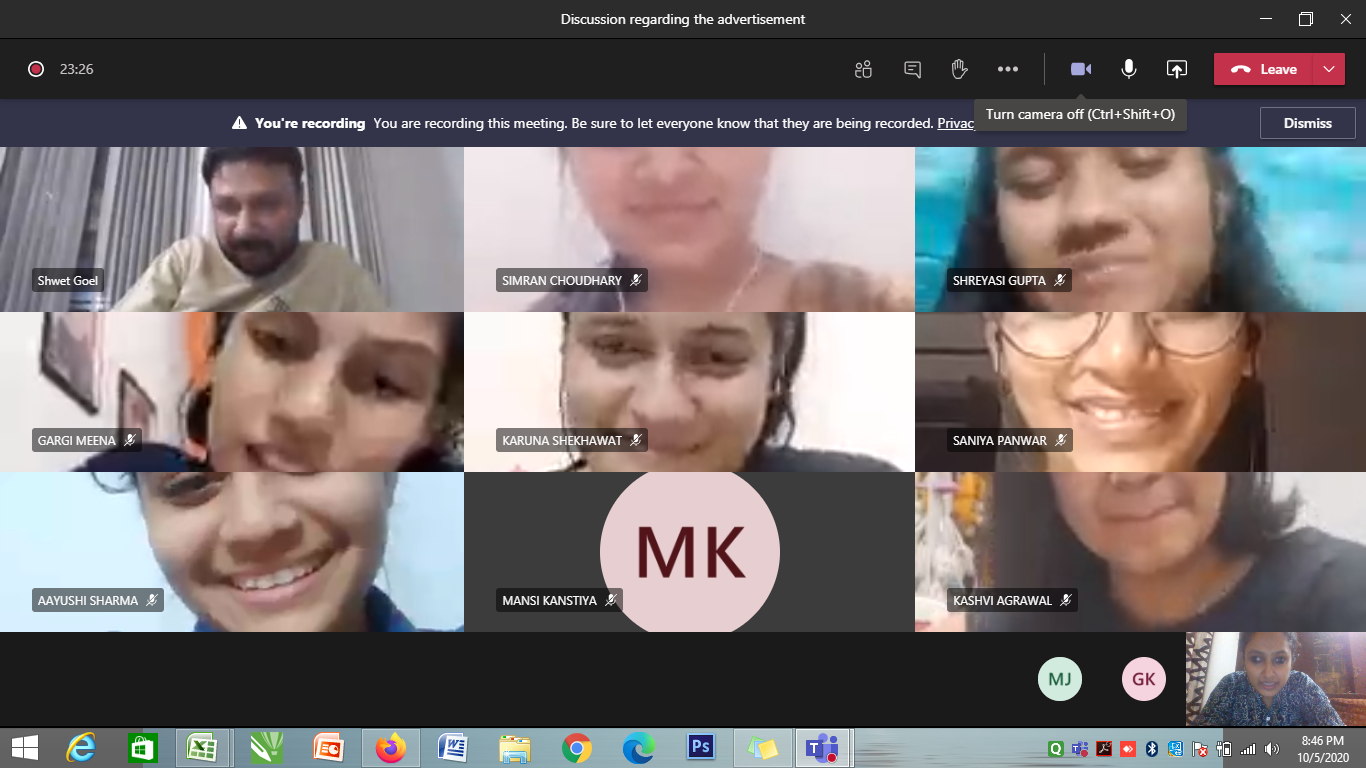This screenshot has height=768, width=1366.
Task: Raise your hand in the meeting
Action: click(959, 69)
